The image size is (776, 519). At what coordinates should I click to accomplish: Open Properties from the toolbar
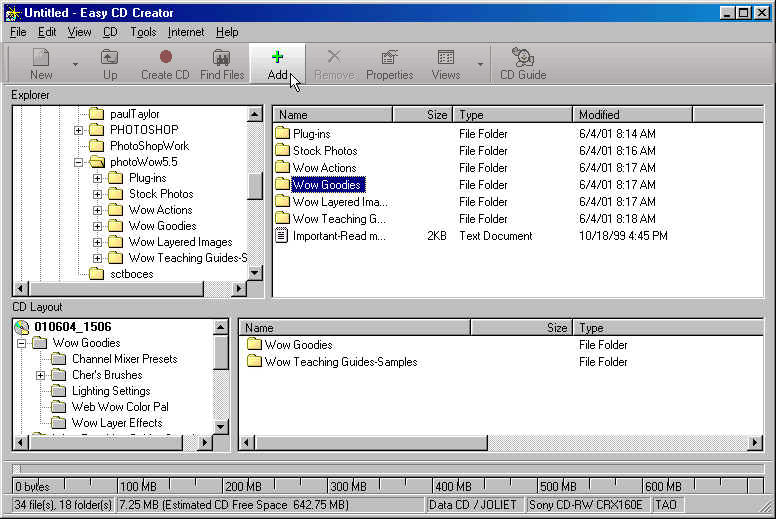389,64
